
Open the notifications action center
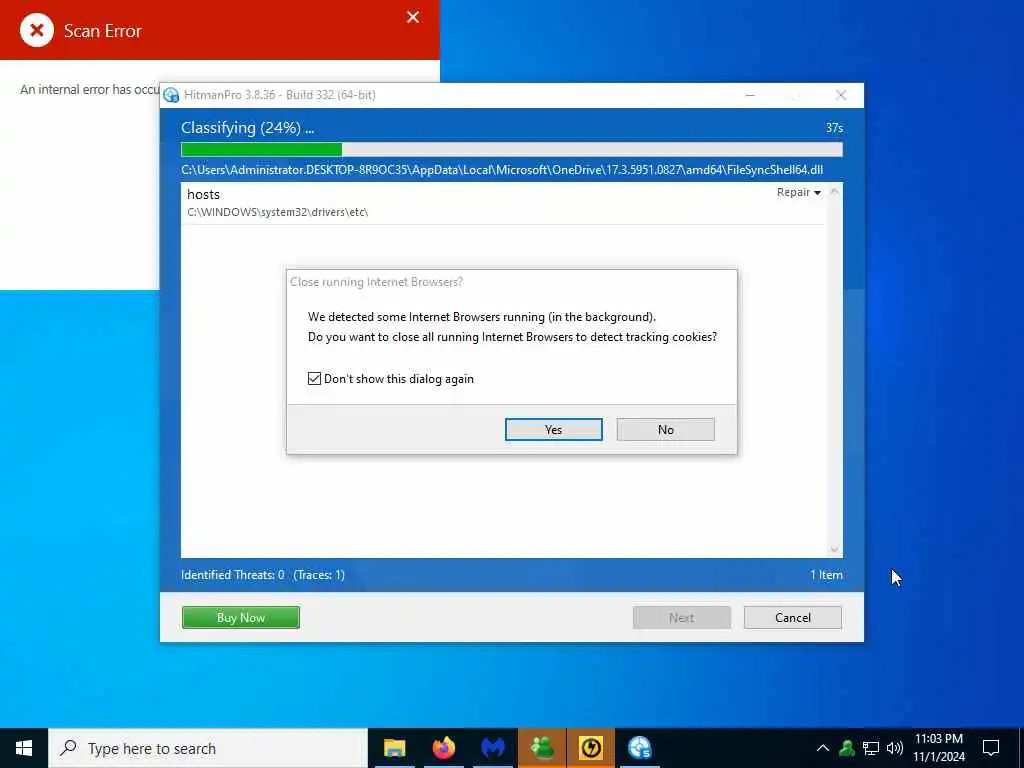pos(991,748)
